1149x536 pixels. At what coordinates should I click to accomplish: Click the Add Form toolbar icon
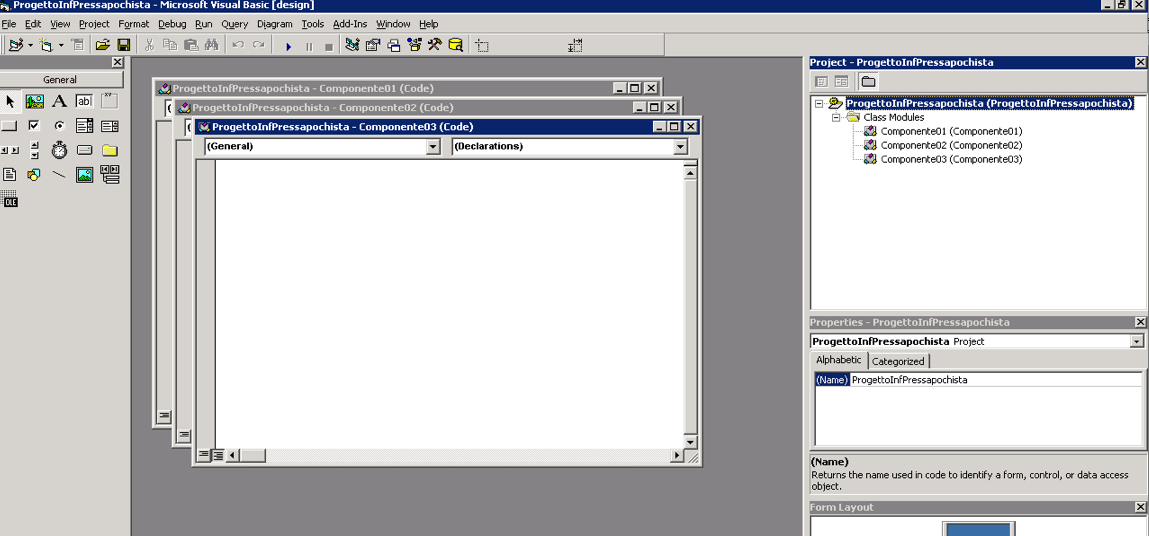pyautogui.click(x=46, y=45)
